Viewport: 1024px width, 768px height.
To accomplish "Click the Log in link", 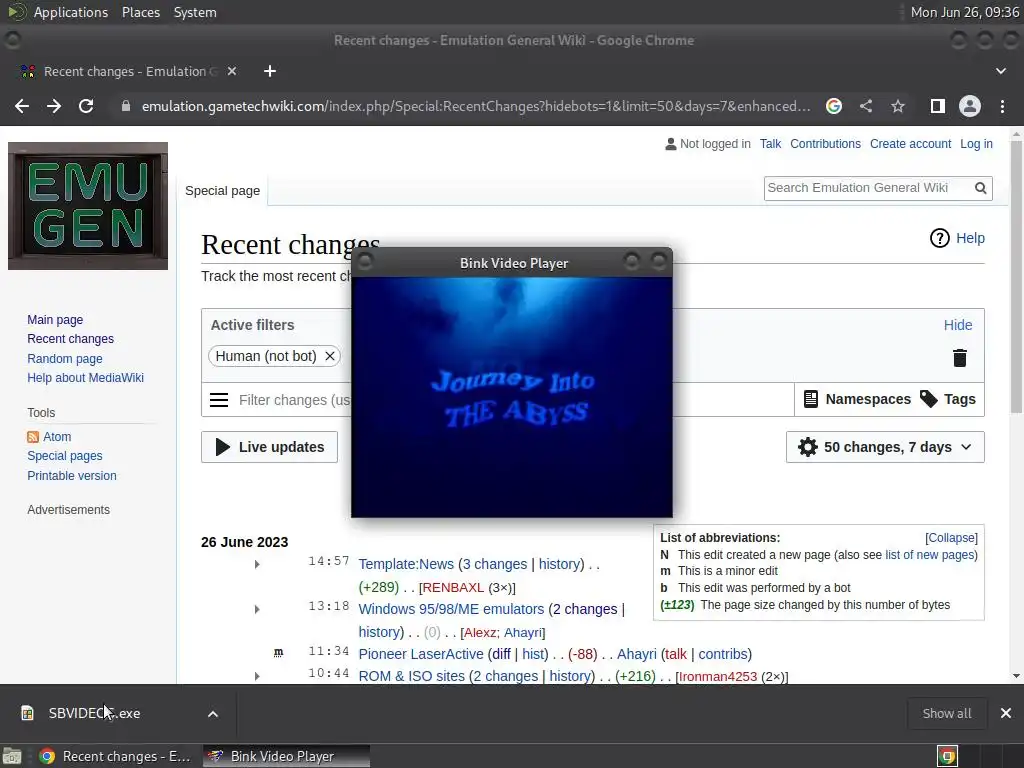I will tap(976, 144).
